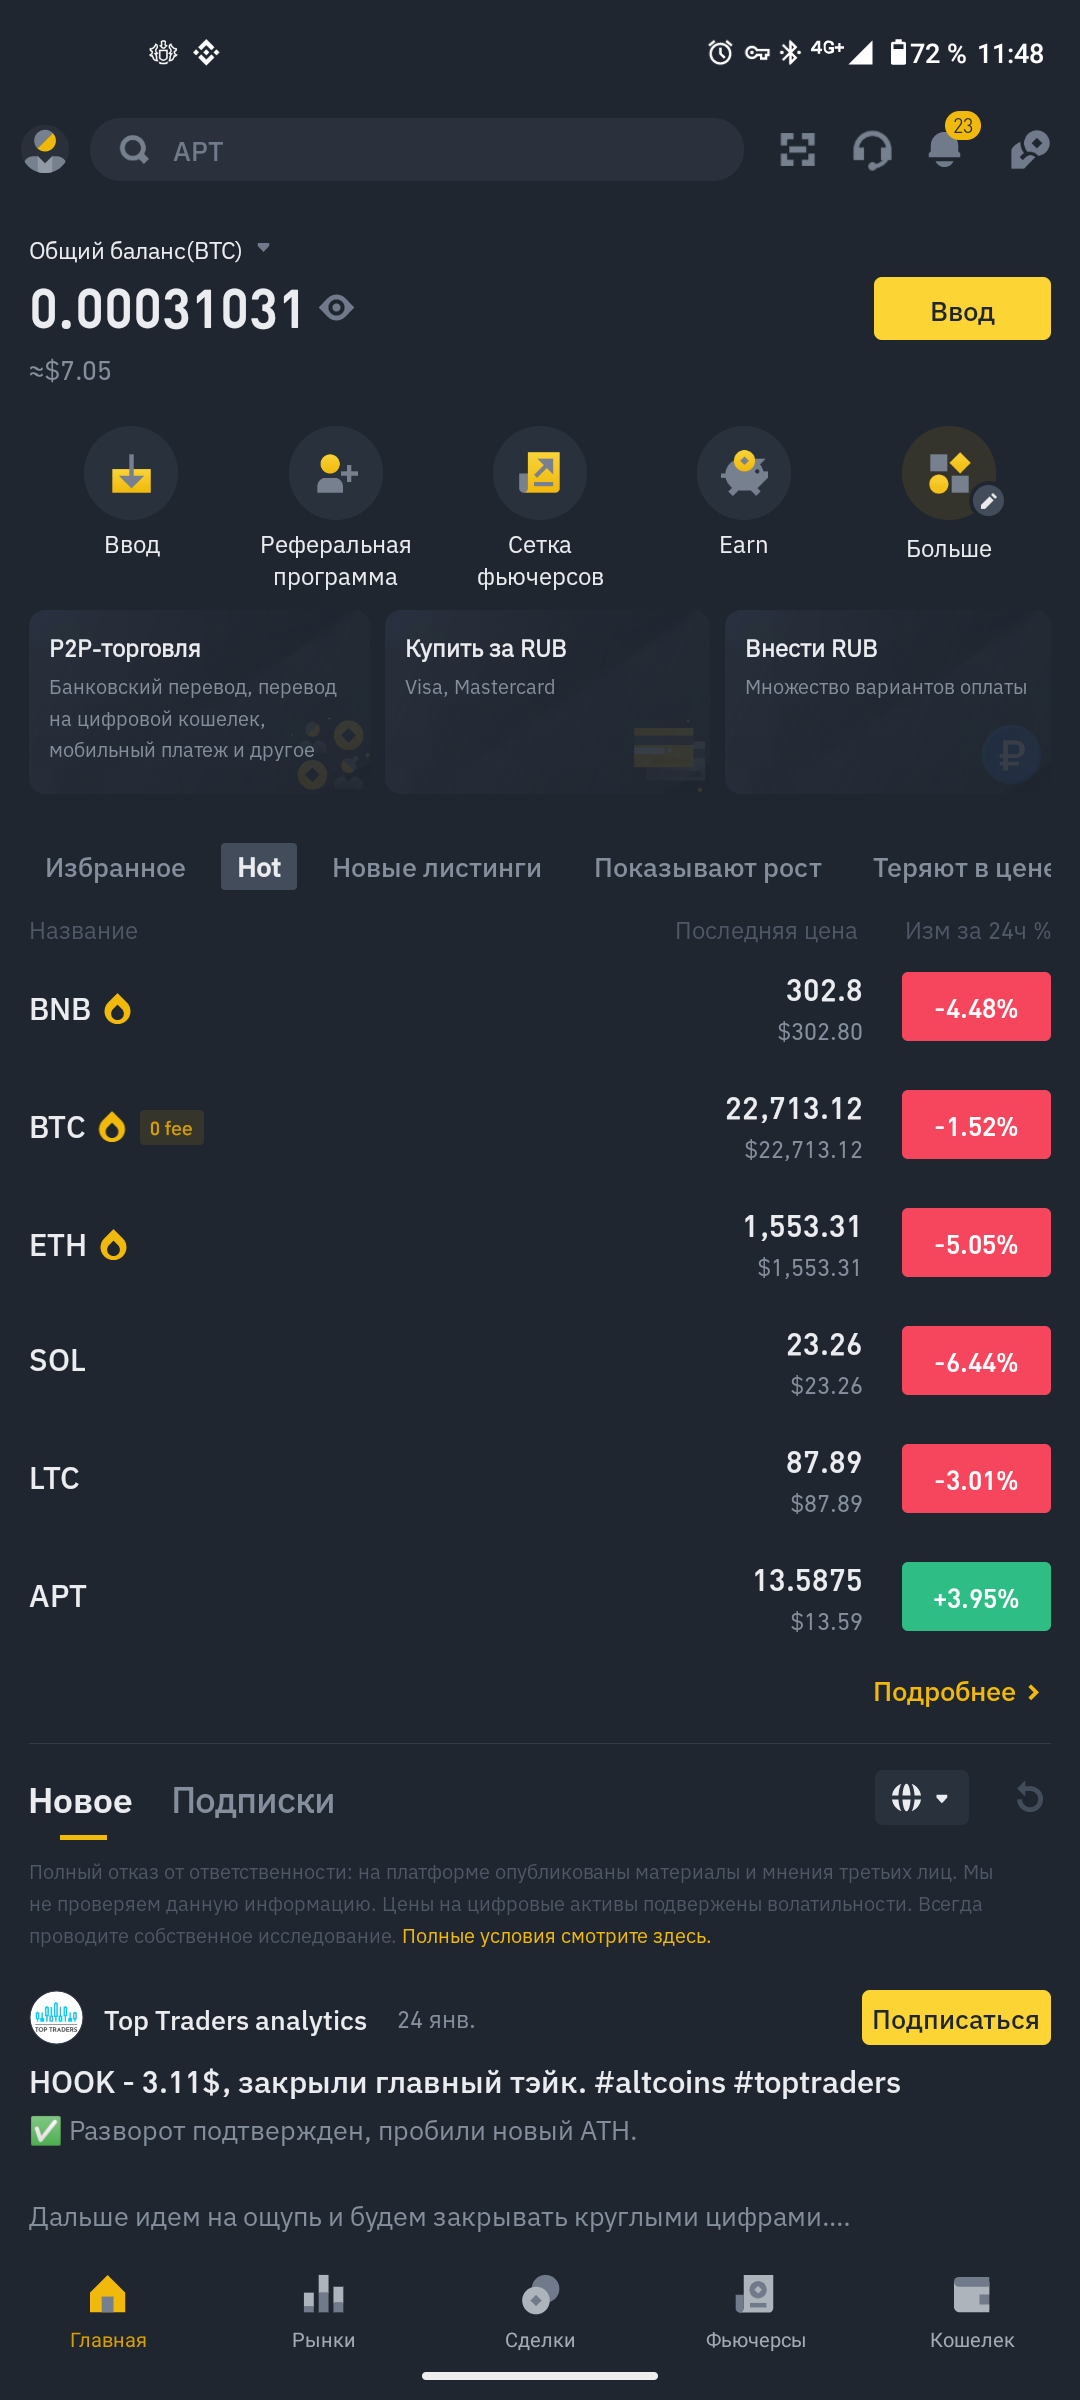Switch to the Новые листинги tab

tap(437, 867)
